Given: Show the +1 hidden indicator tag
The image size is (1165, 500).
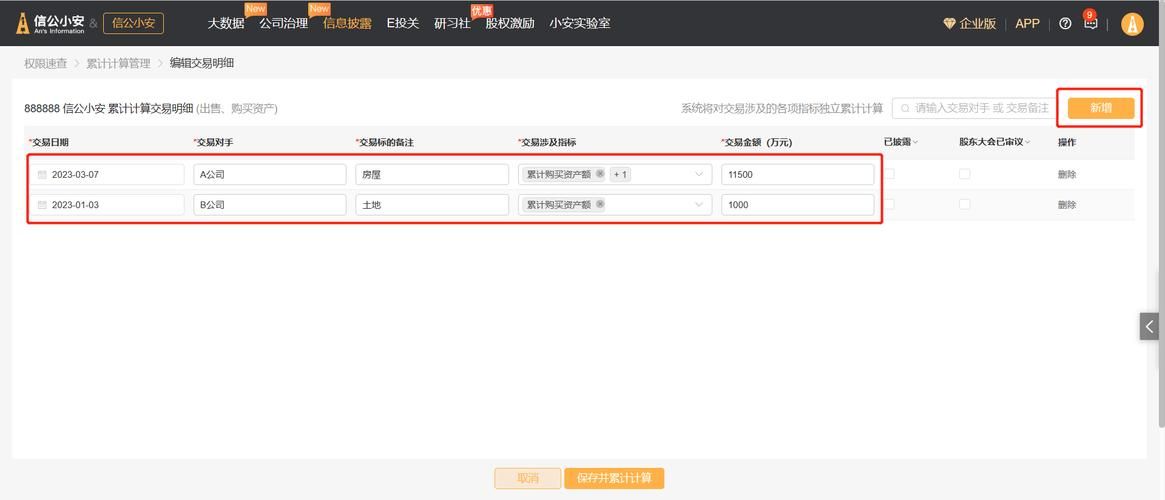Looking at the screenshot, I should pos(620,175).
